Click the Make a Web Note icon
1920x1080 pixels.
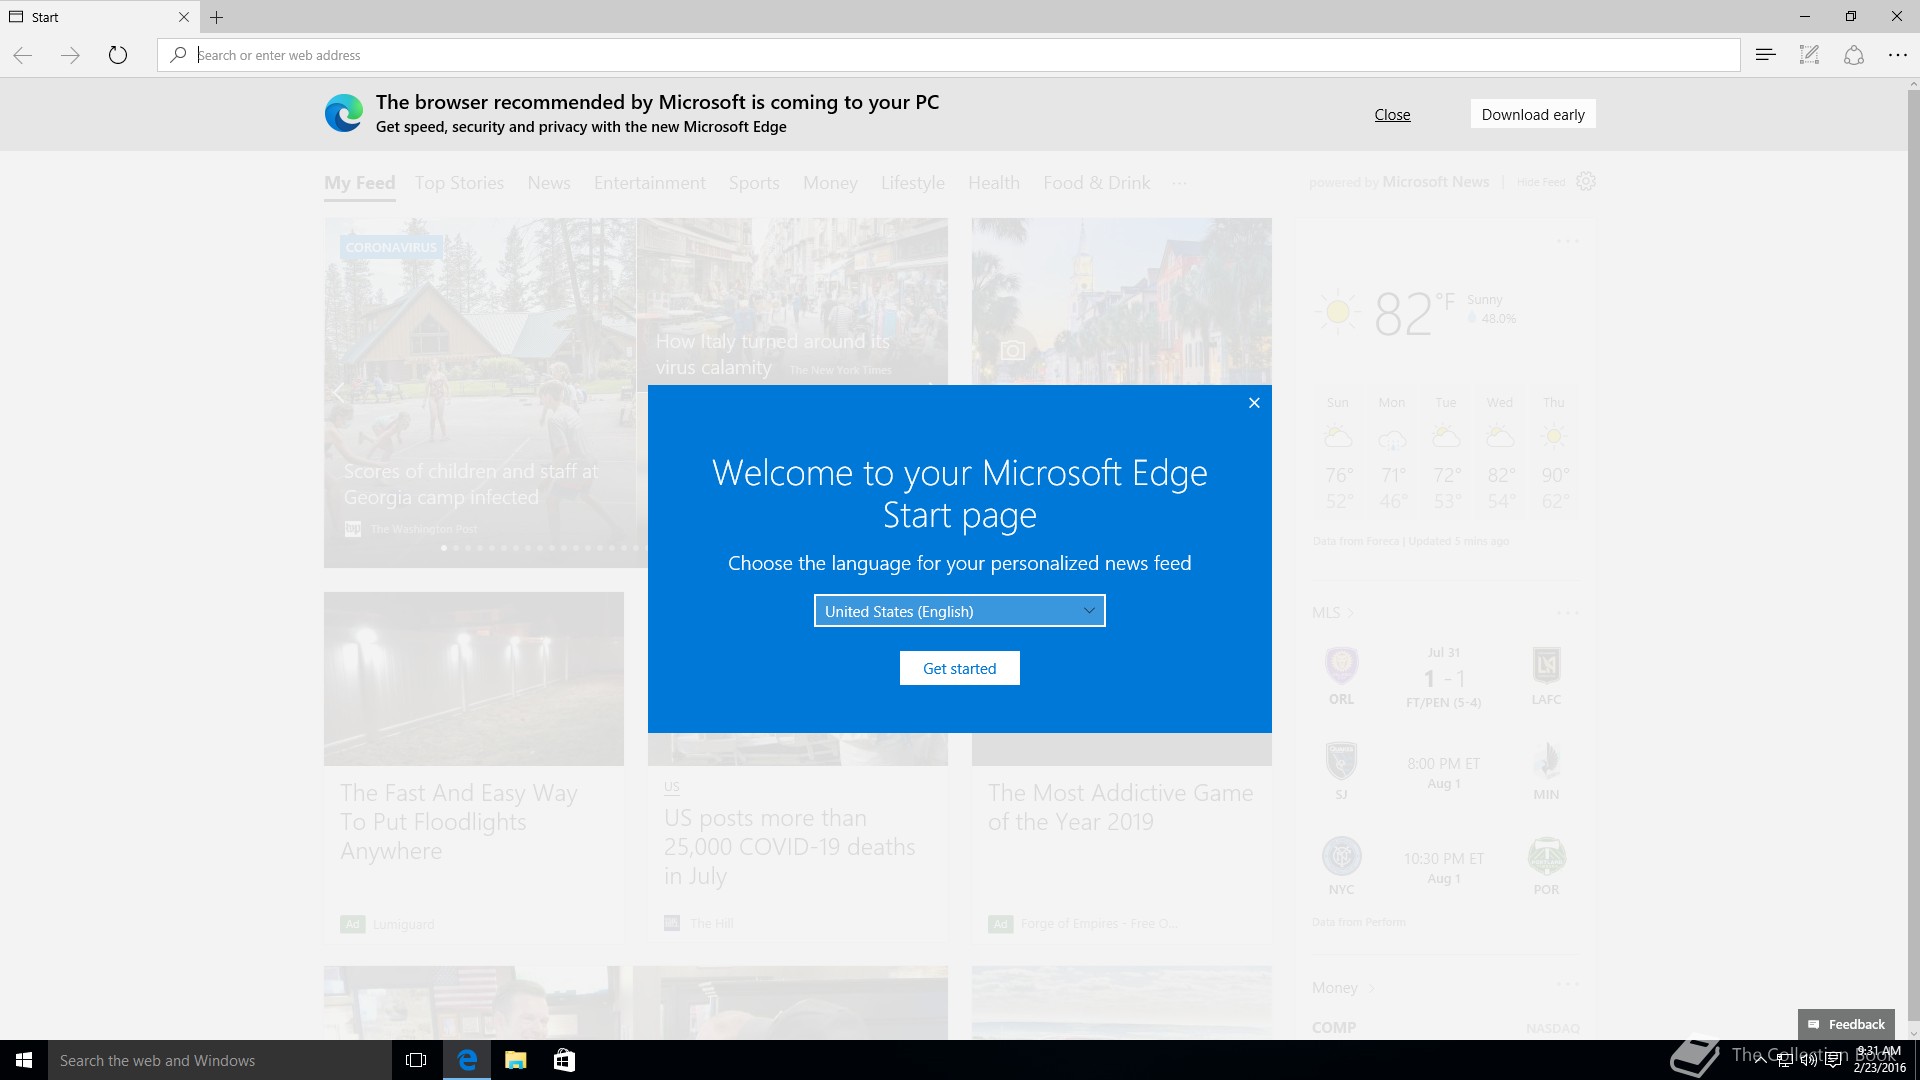click(x=1809, y=55)
